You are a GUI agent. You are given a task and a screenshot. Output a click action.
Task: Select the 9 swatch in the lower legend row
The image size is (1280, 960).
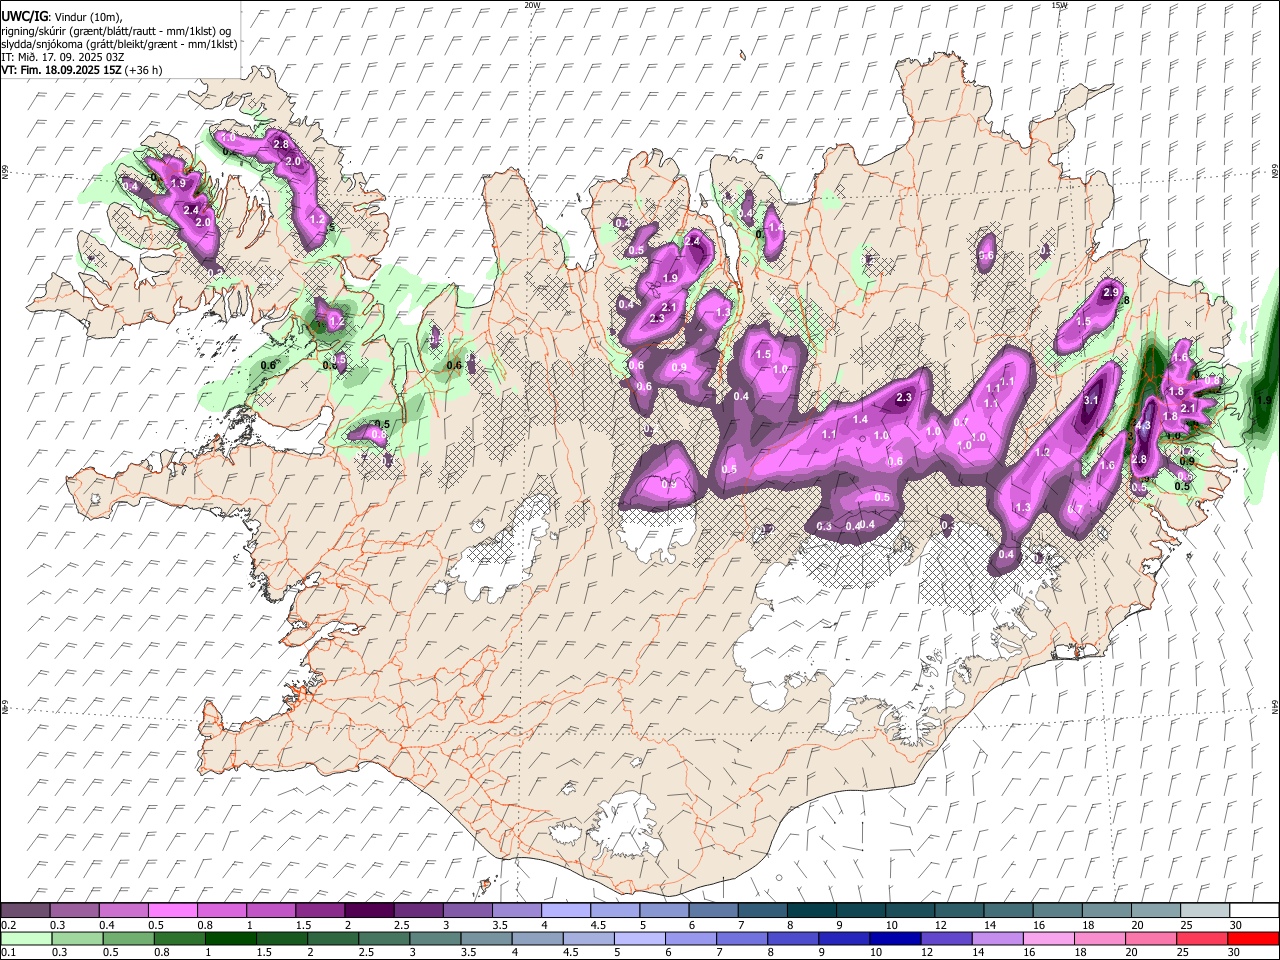tap(842, 938)
